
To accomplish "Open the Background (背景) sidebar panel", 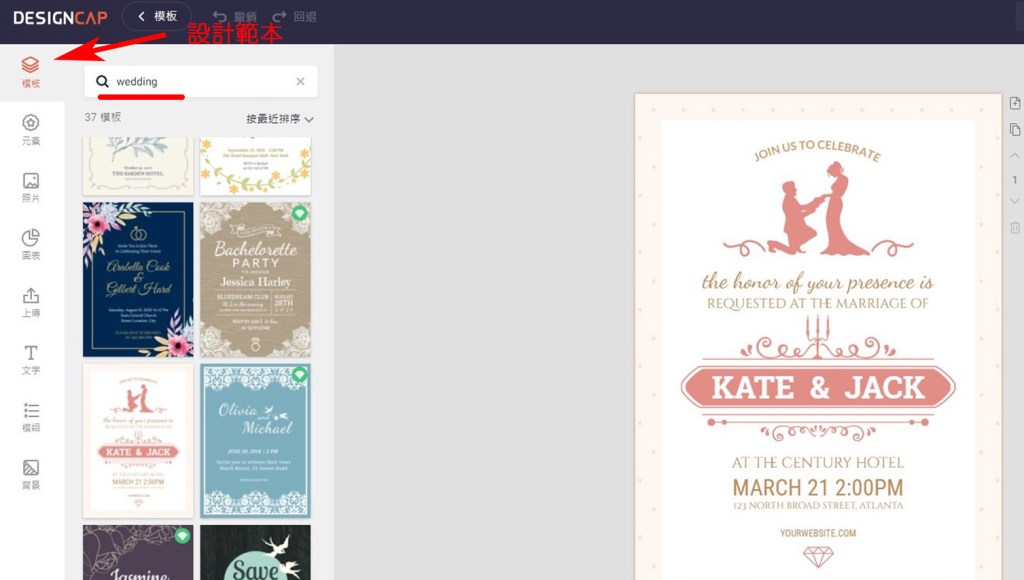I will coord(31,474).
